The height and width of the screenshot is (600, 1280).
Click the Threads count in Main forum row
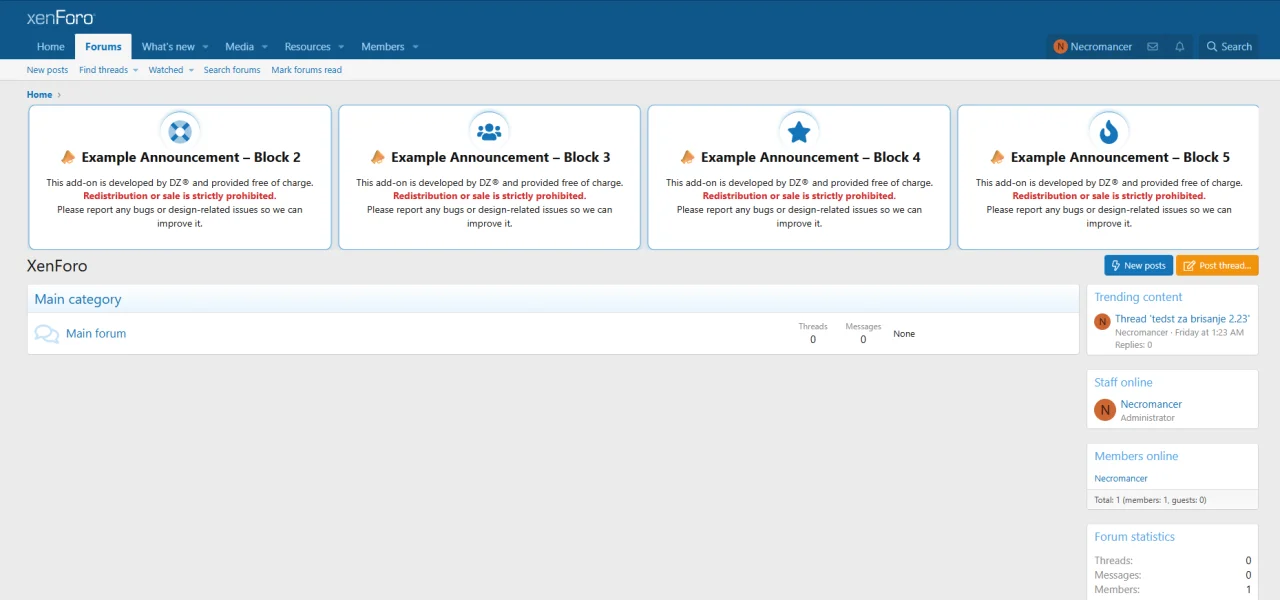tap(813, 339)
